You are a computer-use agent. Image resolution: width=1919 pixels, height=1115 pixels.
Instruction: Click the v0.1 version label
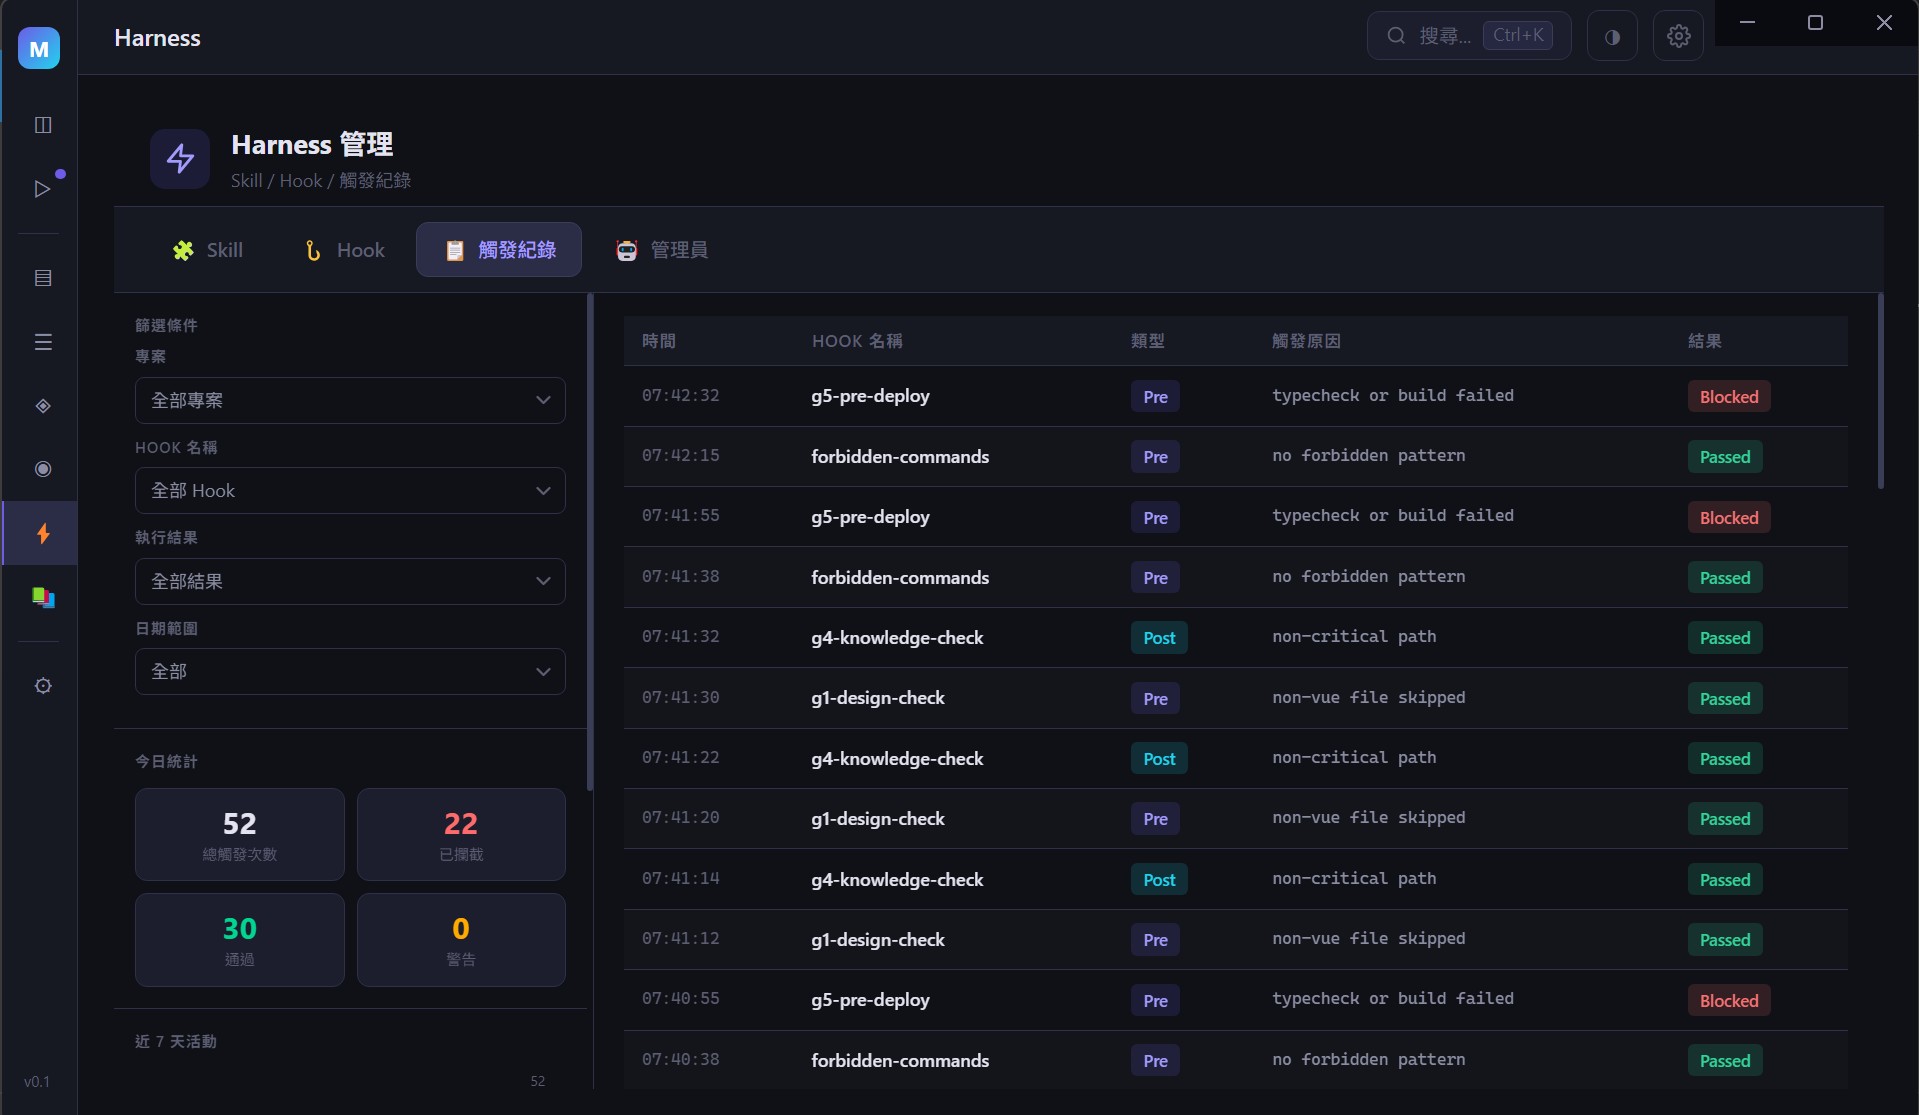point(37,1082)
